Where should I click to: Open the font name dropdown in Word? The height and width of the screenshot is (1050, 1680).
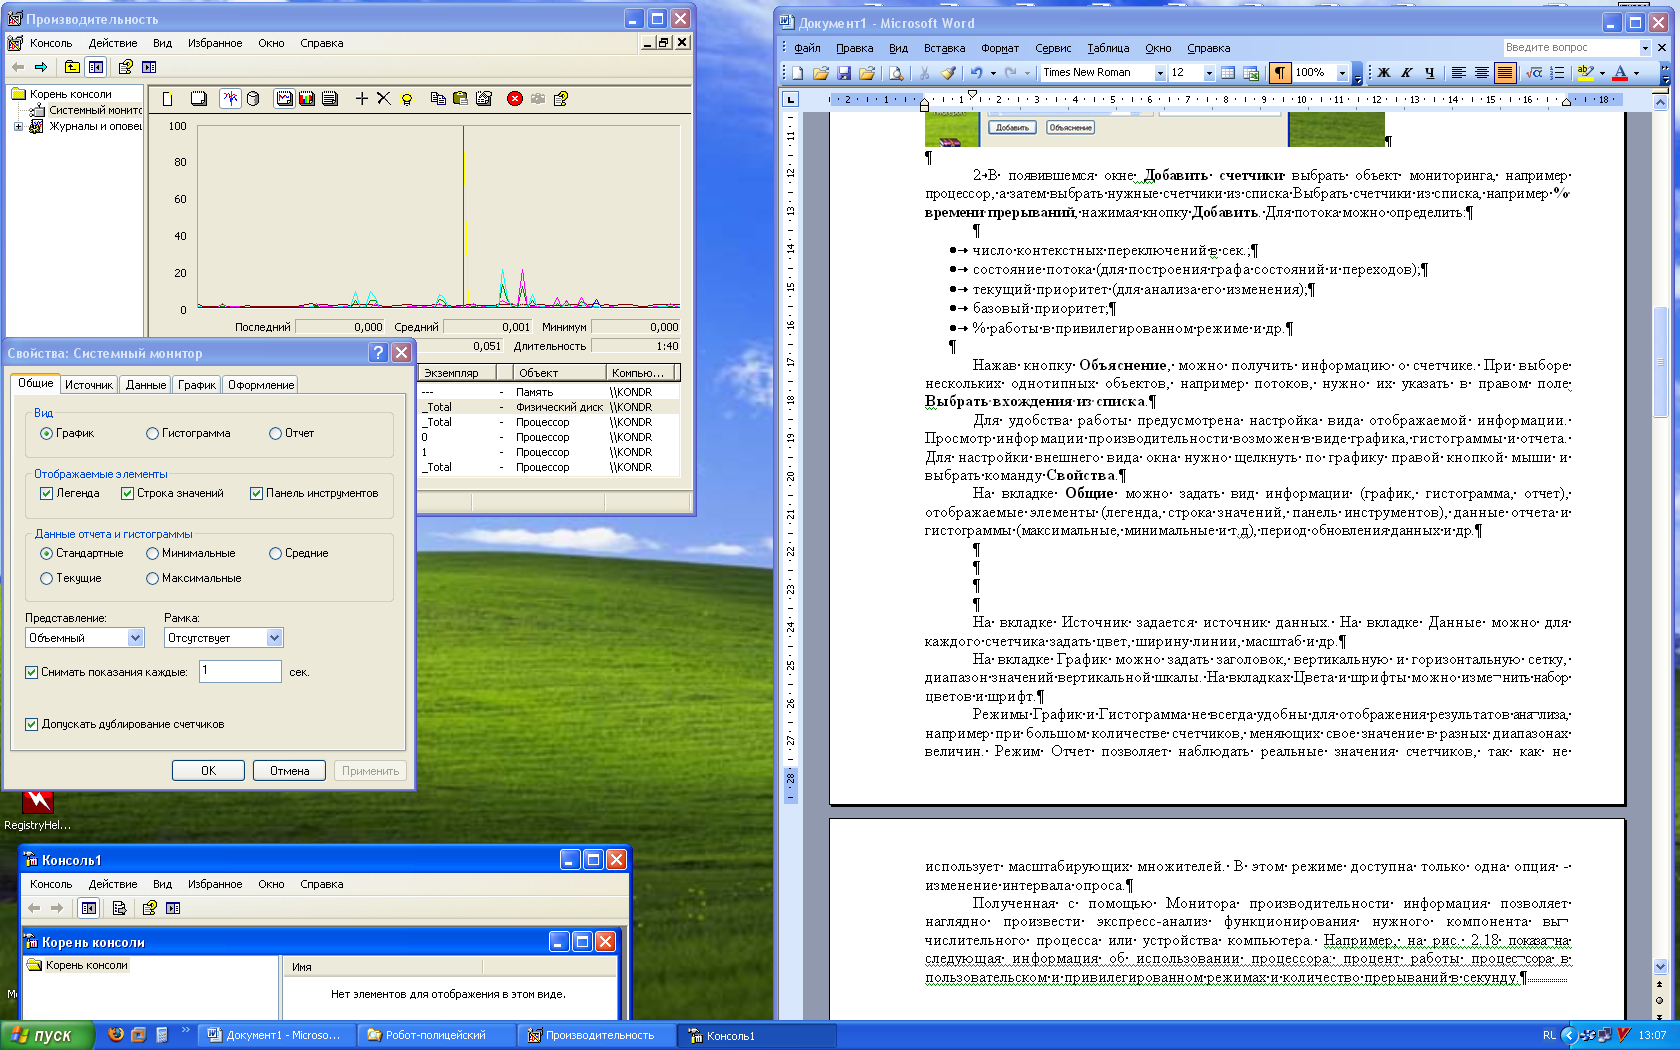(x=1160, y=73)
